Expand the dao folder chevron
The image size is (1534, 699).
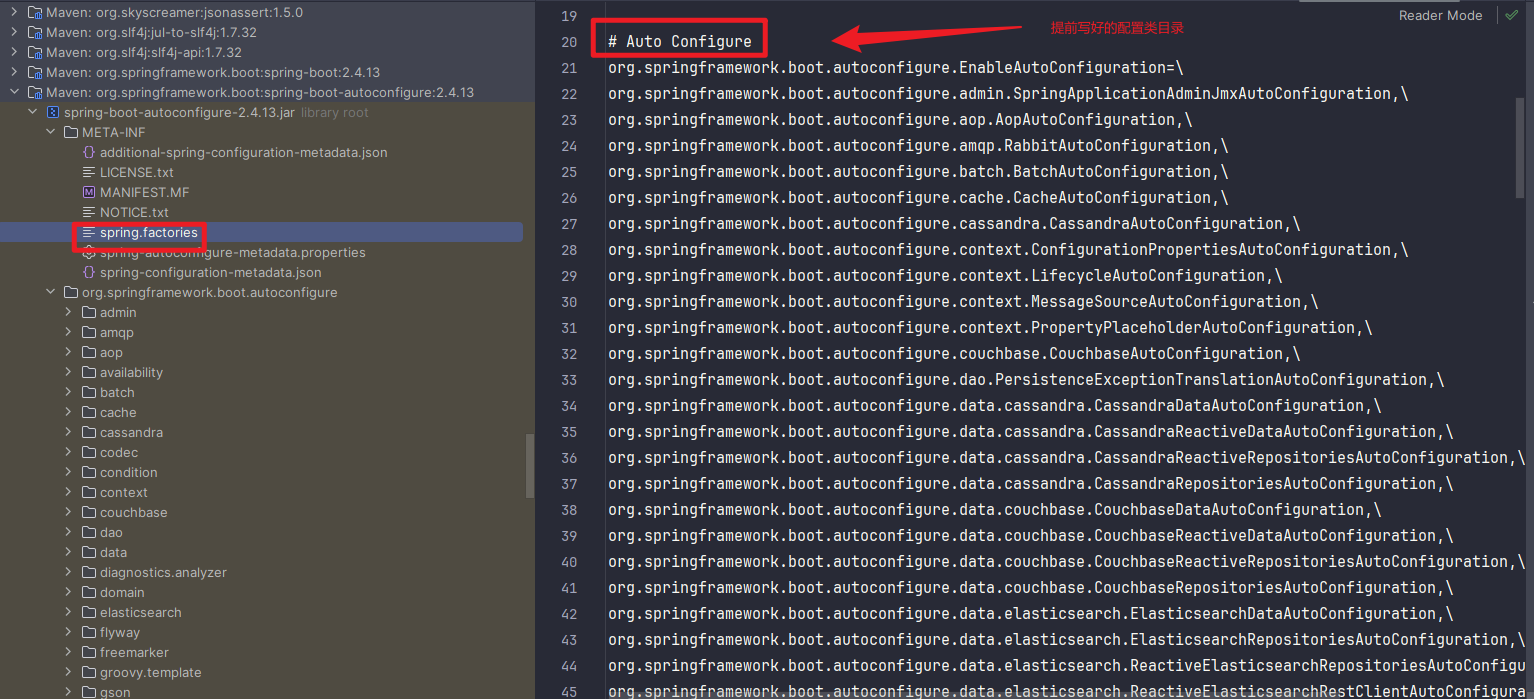click(68, 533)
